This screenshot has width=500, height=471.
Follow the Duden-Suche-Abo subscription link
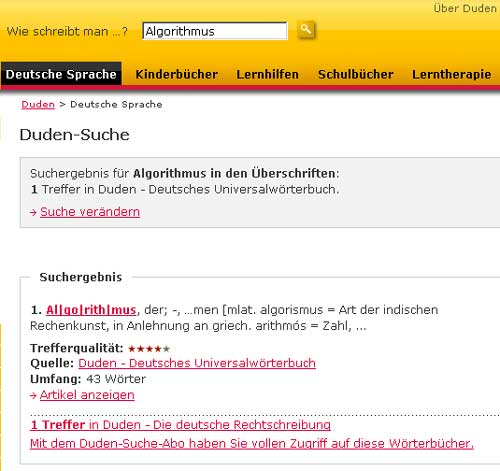[x=252, y=443]
